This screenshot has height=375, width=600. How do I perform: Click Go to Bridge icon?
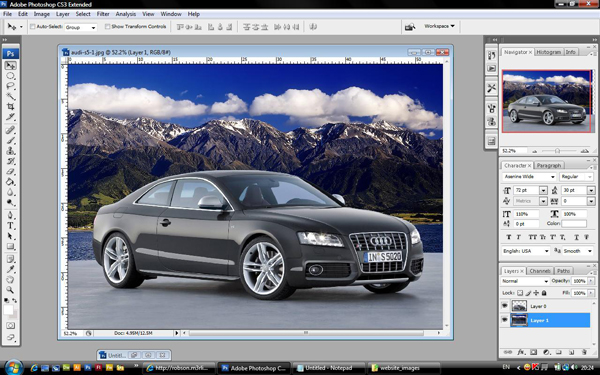pyautogui.click(x=410, y=27)
